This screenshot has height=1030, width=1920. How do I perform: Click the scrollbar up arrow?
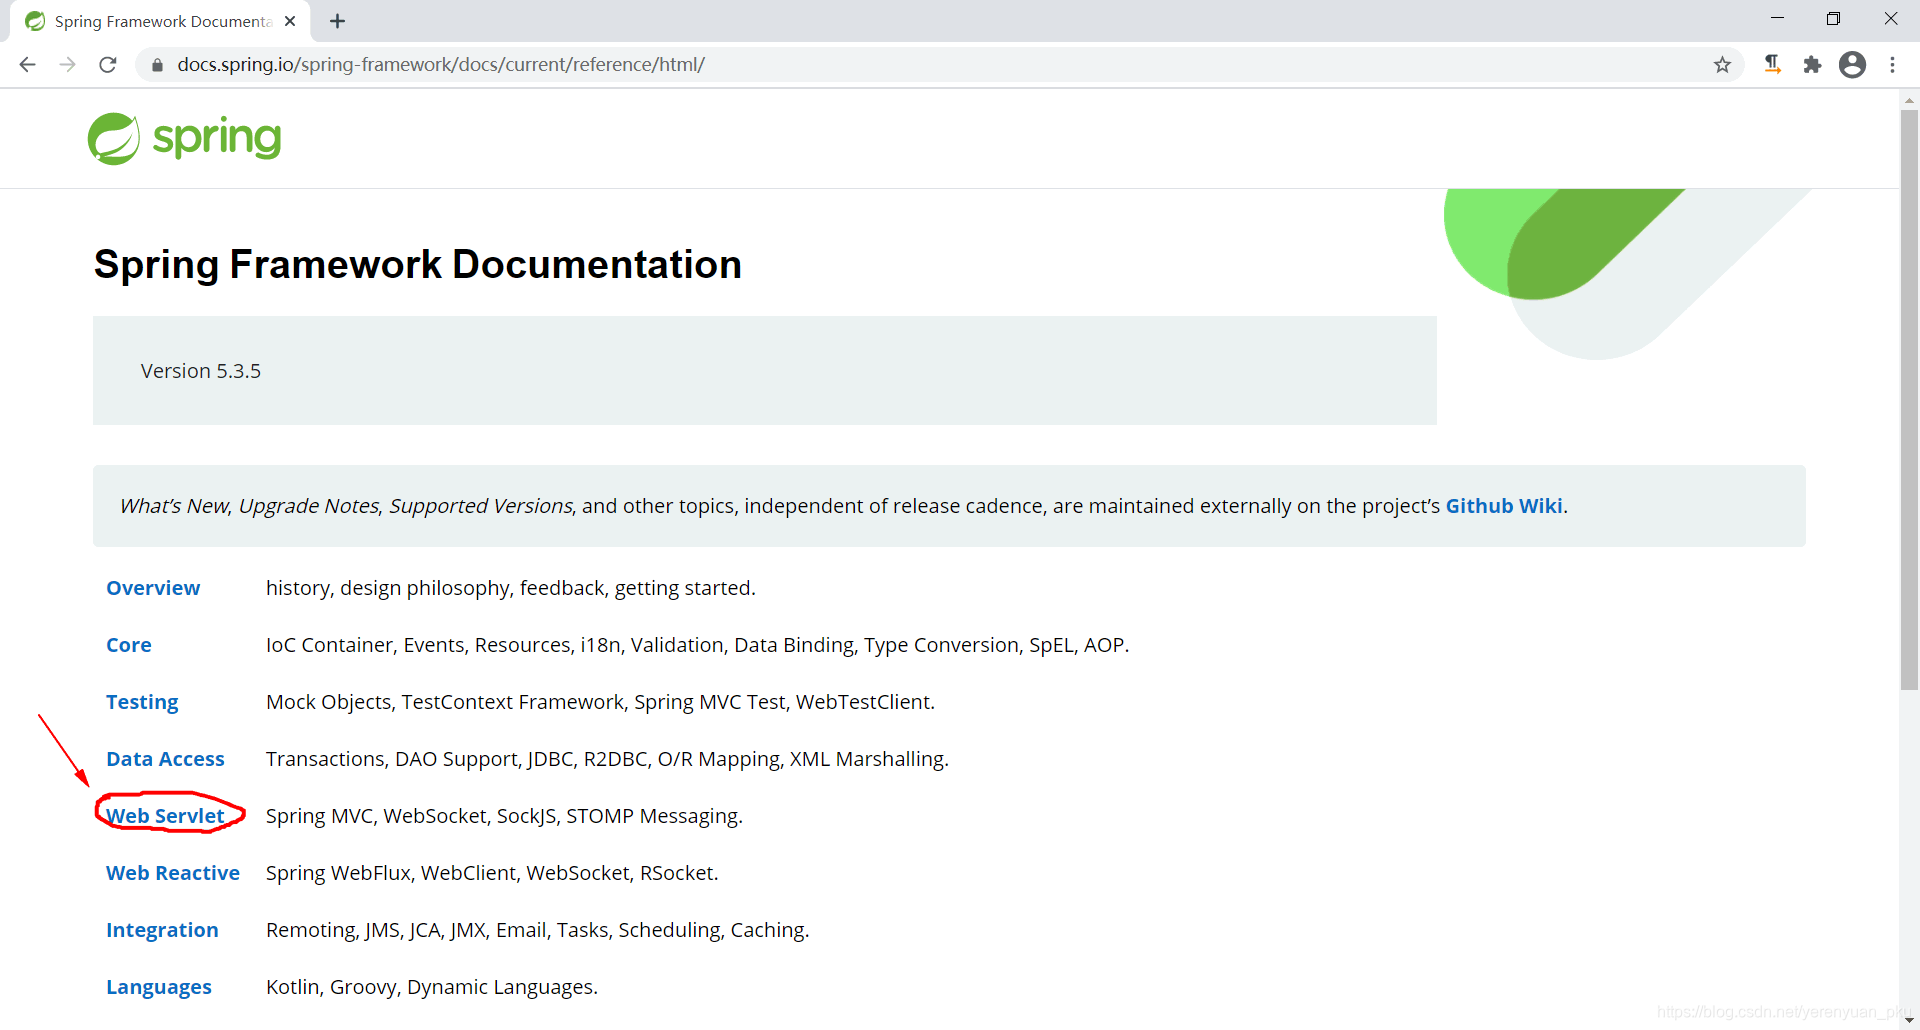pyautogui.click(x=1909, y=100)
